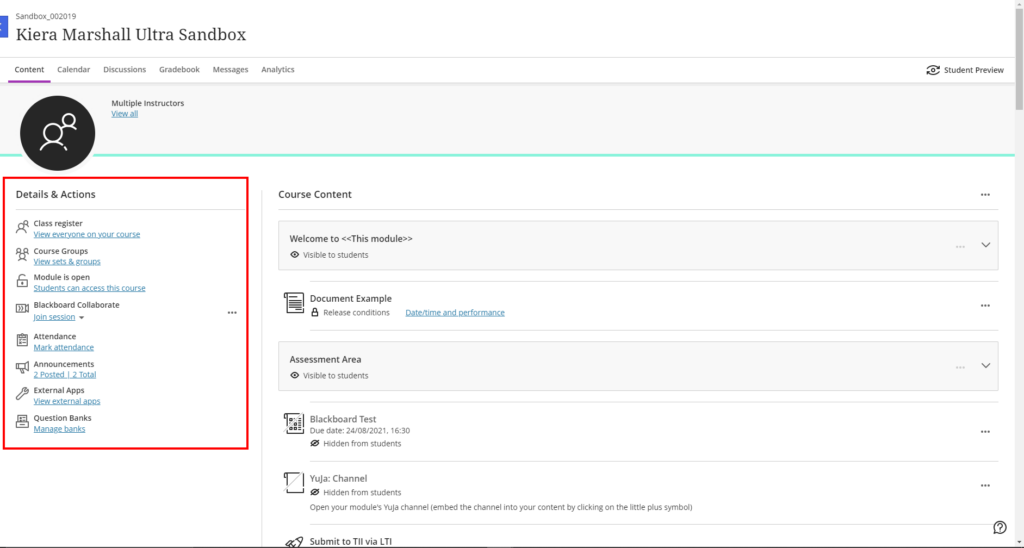Click the Join session link
1024x548 pixels.
pos(54,317)
